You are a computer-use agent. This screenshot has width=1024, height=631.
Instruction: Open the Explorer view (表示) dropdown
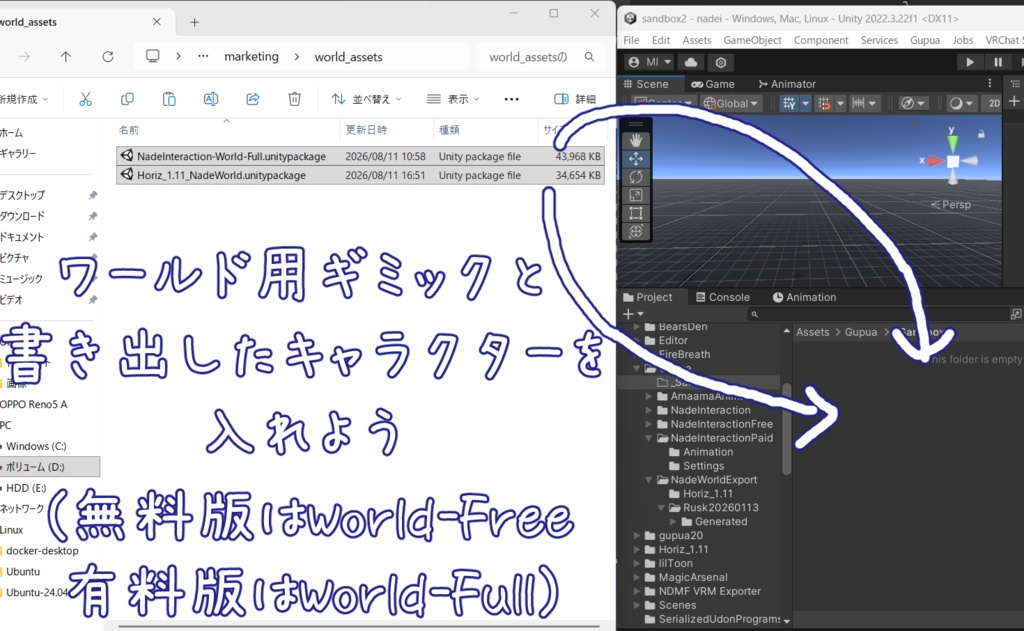tap(453, 99)
